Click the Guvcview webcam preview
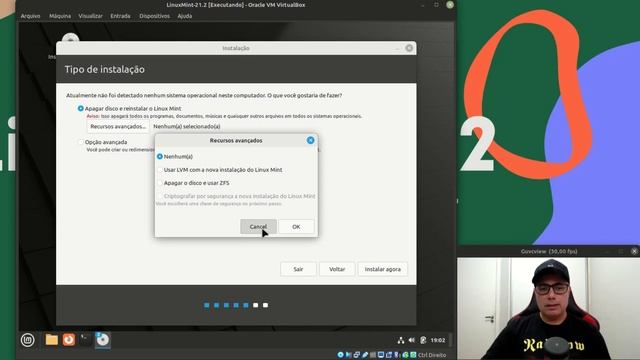640x360 pixels. click(549, 309)
